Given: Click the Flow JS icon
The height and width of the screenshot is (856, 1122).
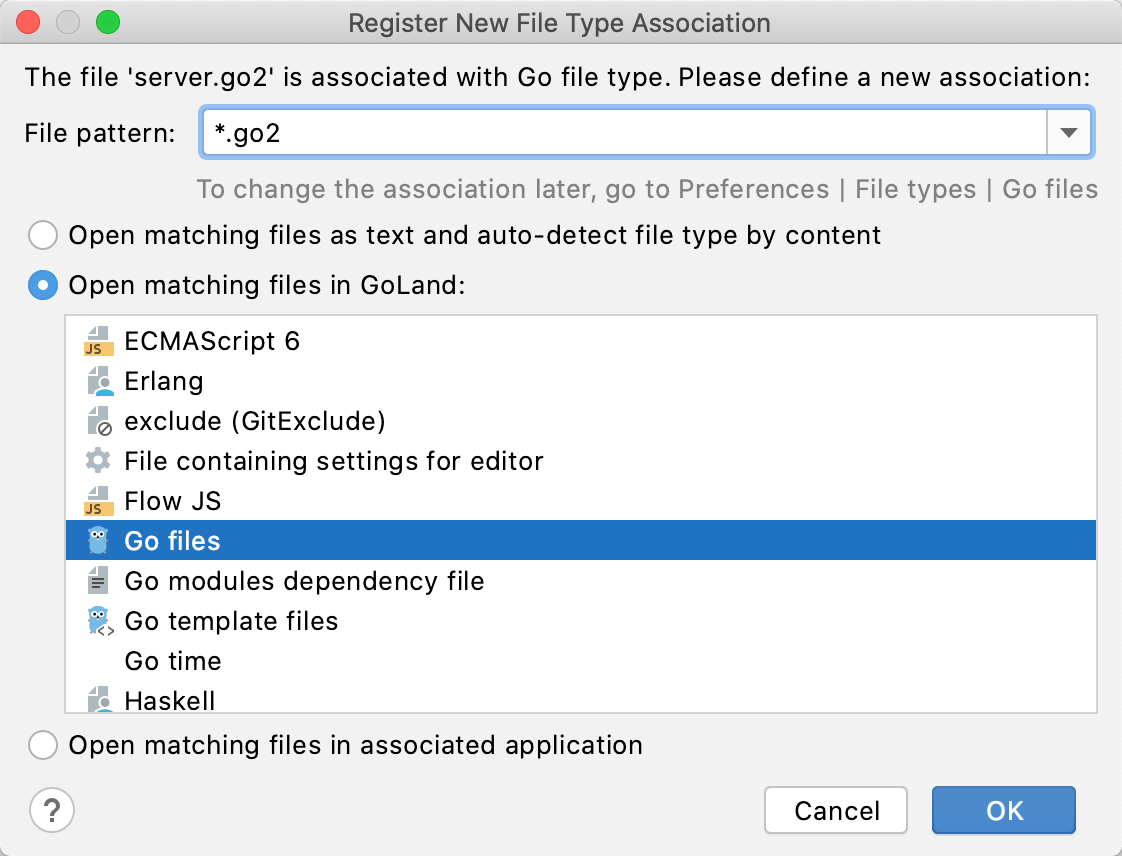Looking at the screenshot, I should point(98,501).
